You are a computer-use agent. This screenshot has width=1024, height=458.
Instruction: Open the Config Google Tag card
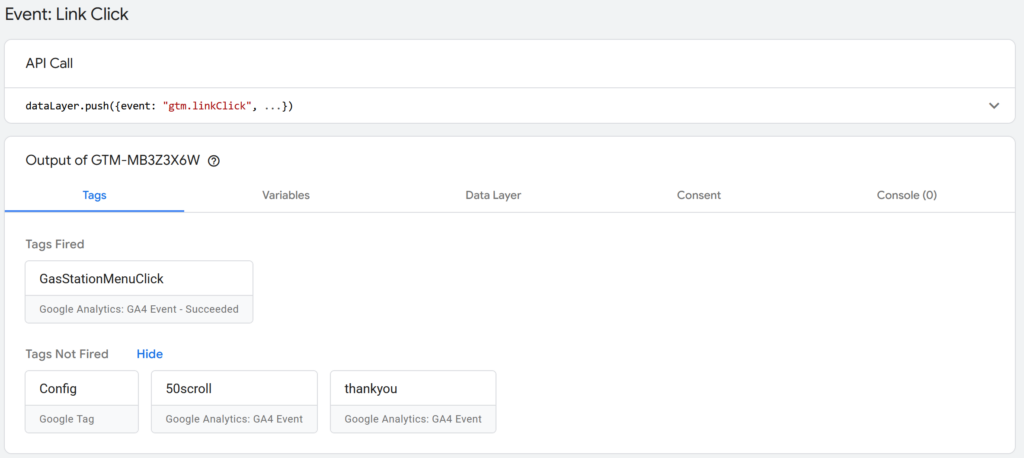pyautogui.click(x=82, y=401)
